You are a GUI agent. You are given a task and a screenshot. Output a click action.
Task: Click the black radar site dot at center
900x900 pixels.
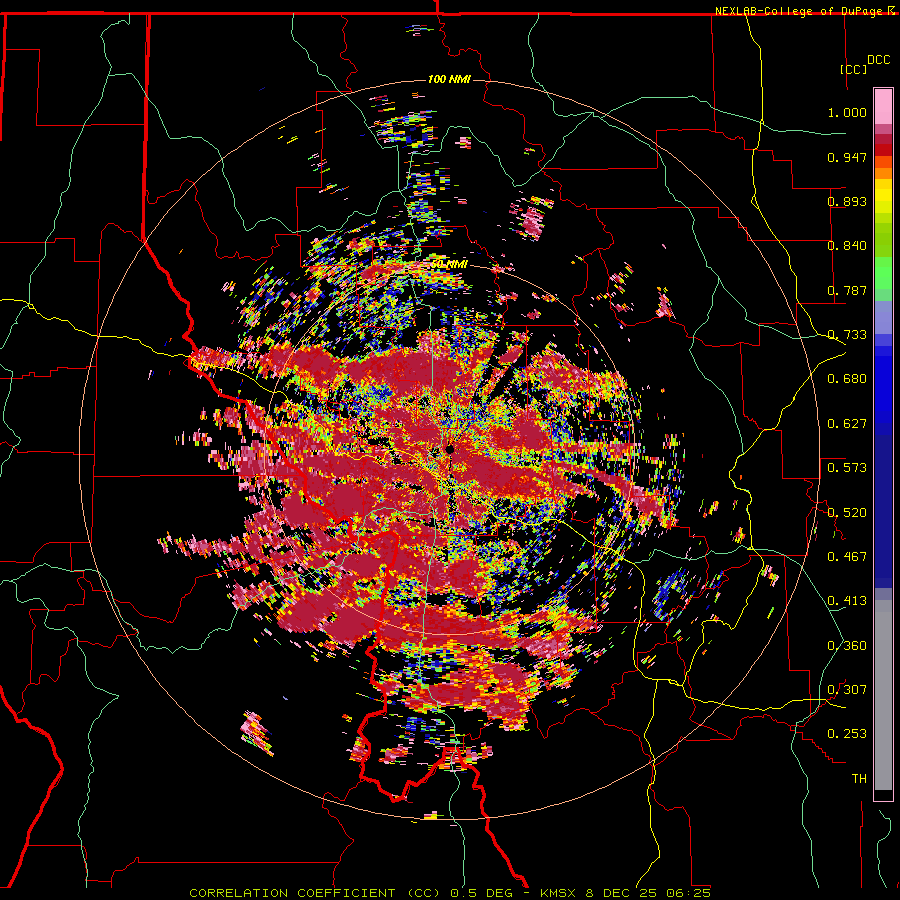coord(450,449)
